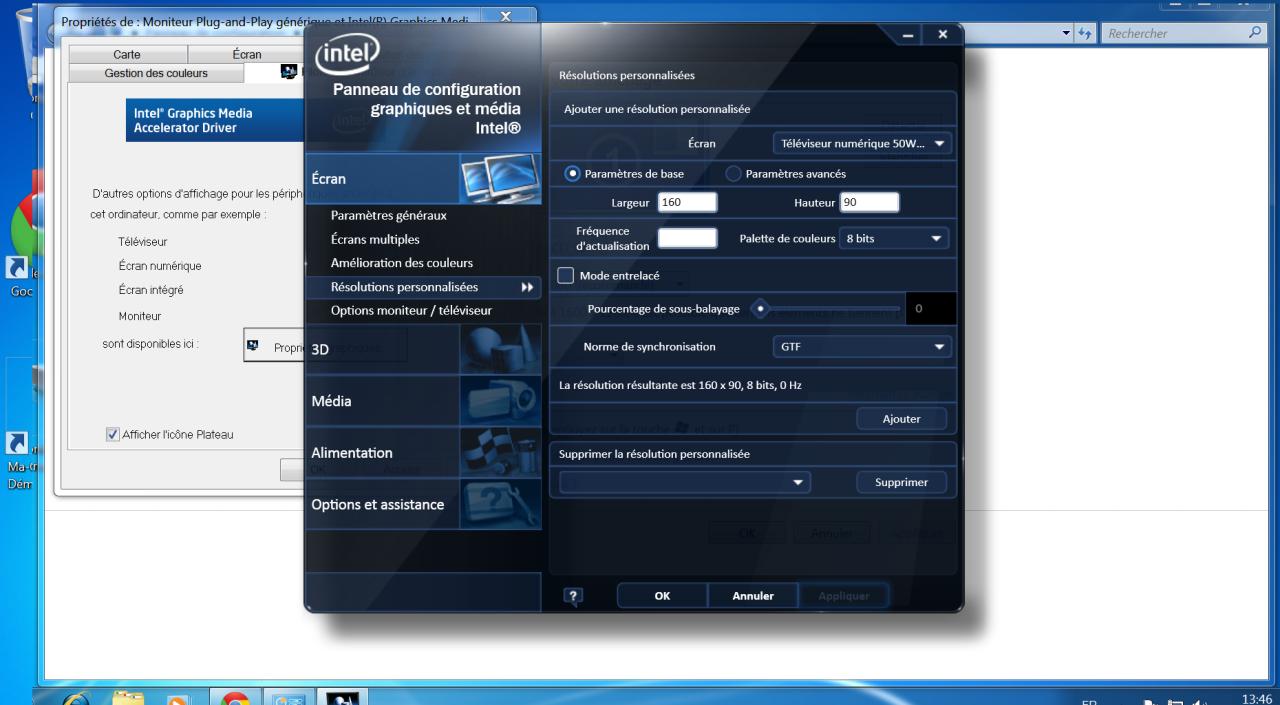This screenshot has height=705, width=1280.
Task: Click the Largeur input field
Action: point(687,203)
